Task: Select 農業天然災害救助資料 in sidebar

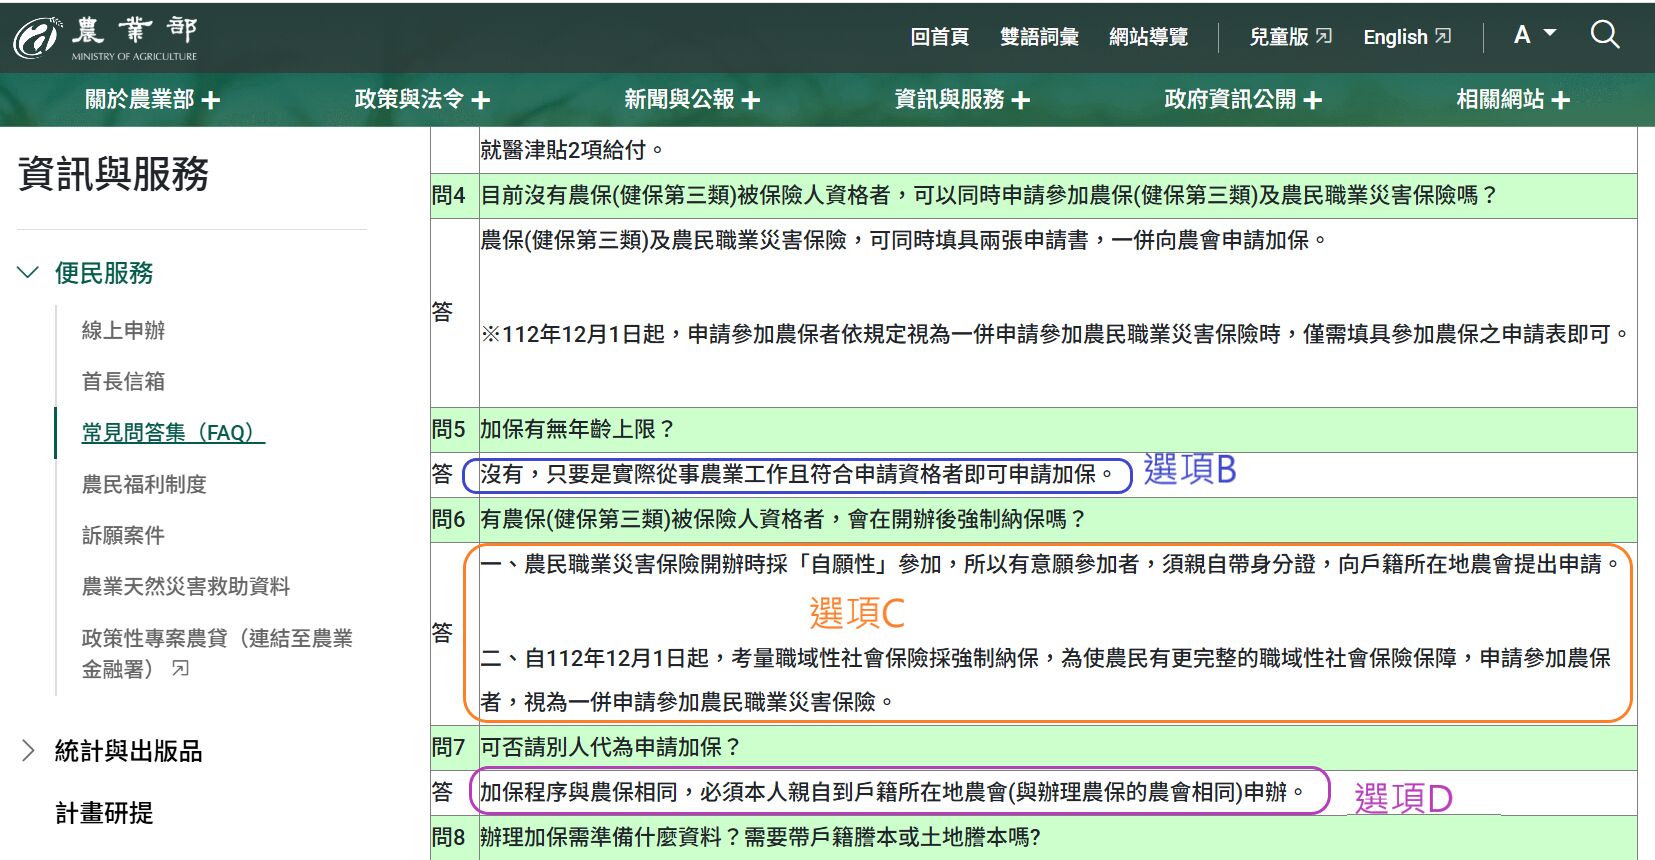Action: [186, 586]
